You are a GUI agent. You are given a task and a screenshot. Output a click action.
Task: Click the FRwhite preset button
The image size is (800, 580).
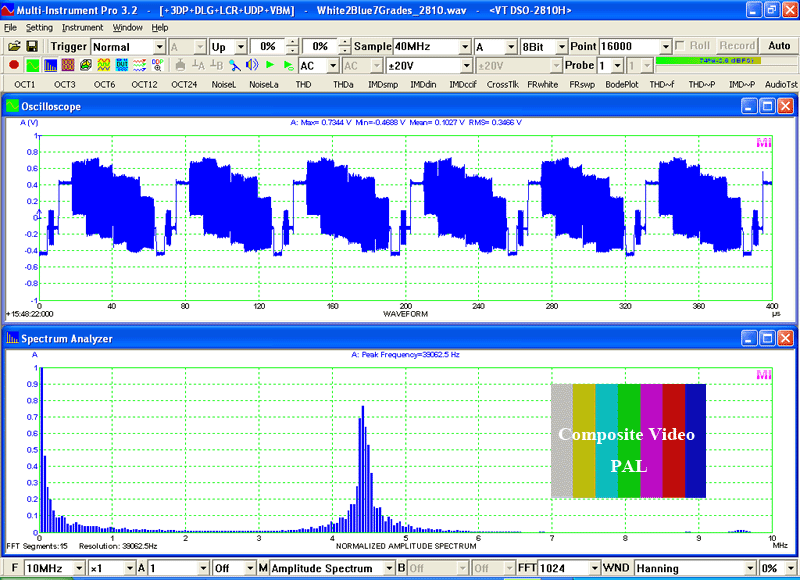tap(542, 84)
